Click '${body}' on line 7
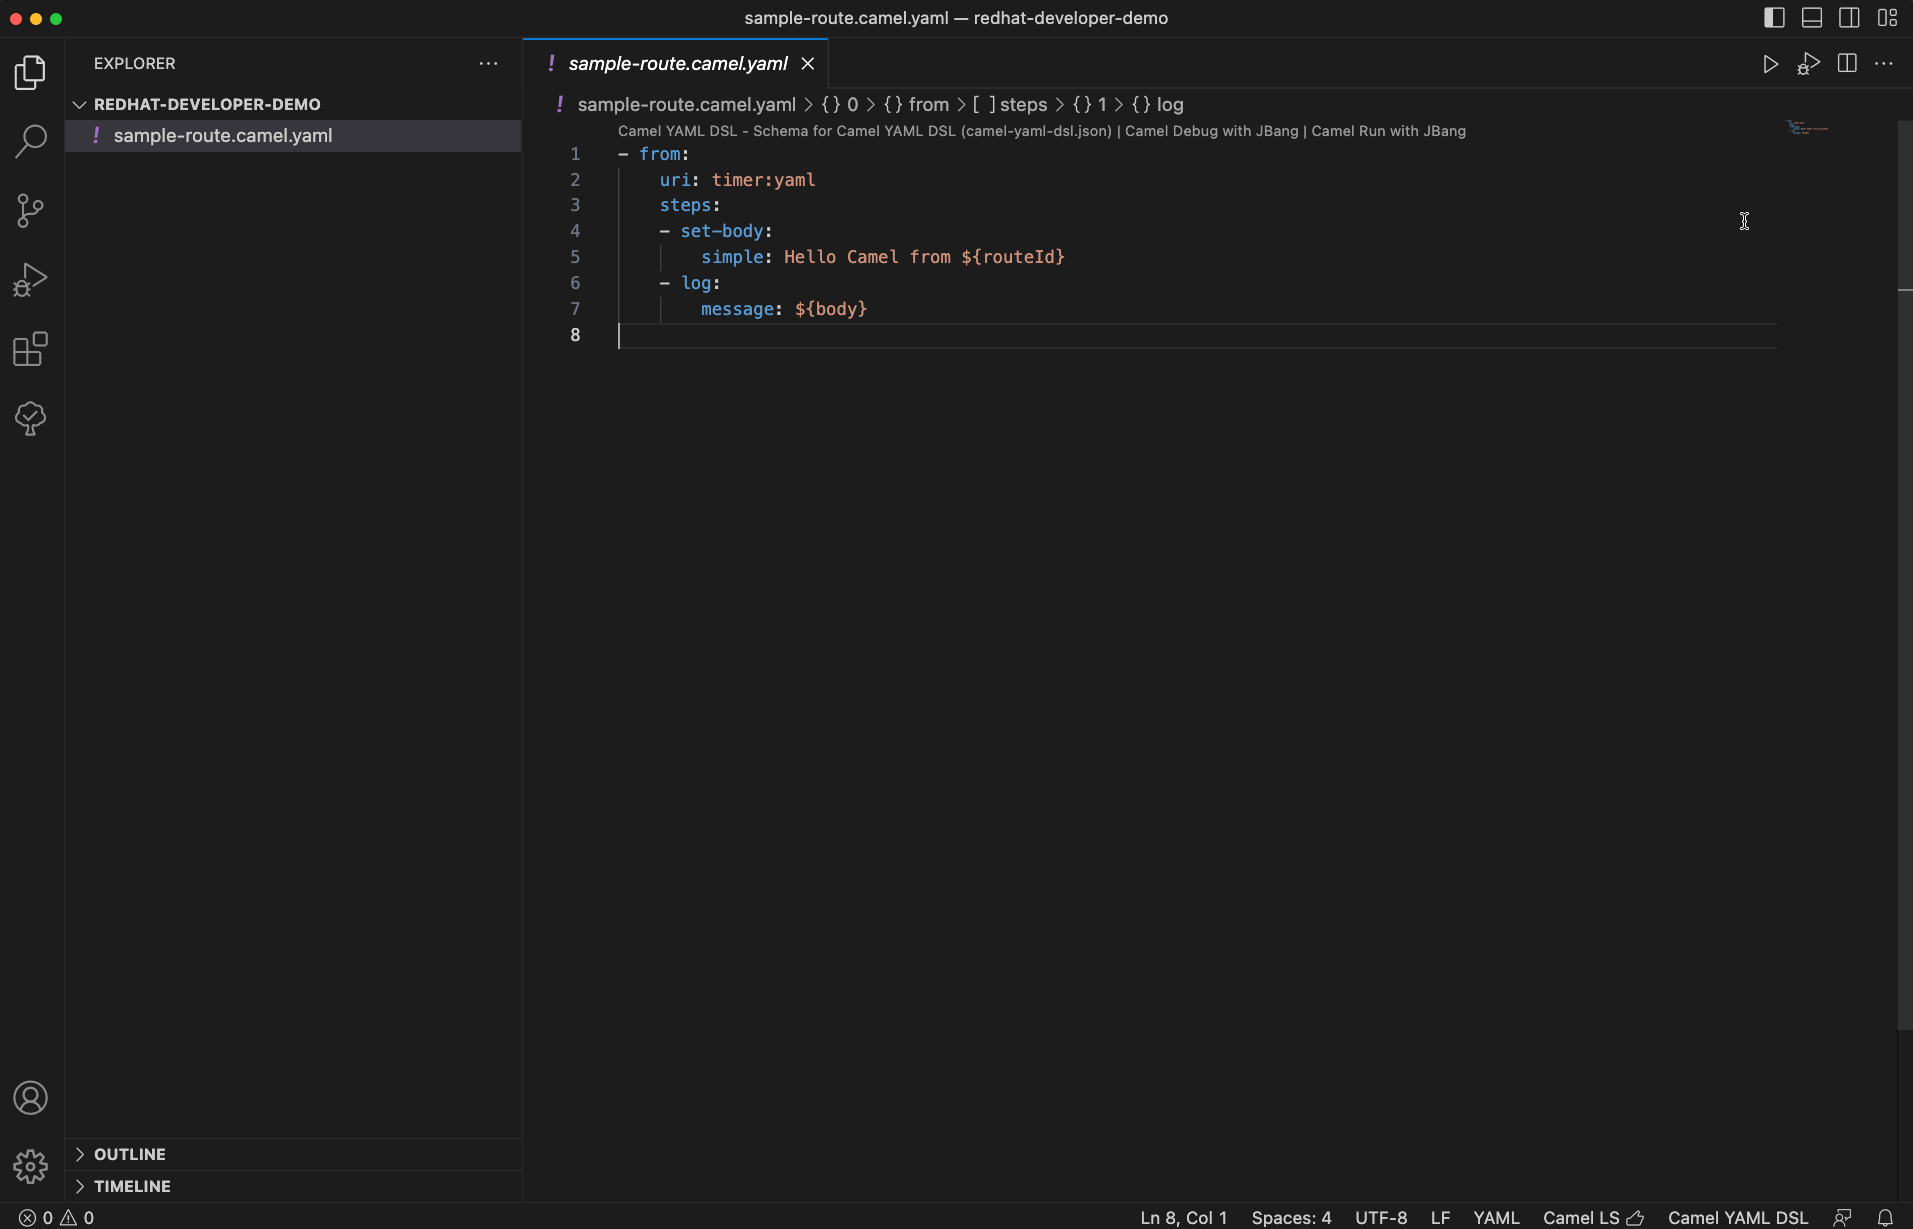 point(831,309)
